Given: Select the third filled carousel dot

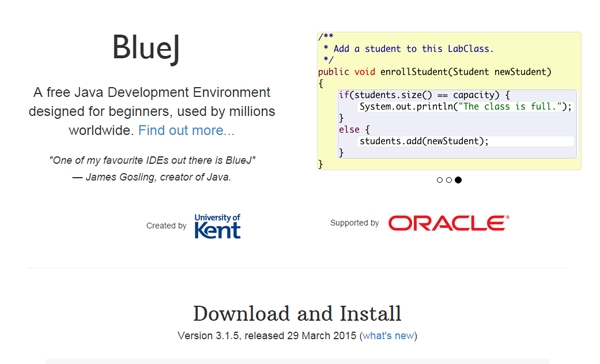Looking at the screenshot, I should [458, 180].
